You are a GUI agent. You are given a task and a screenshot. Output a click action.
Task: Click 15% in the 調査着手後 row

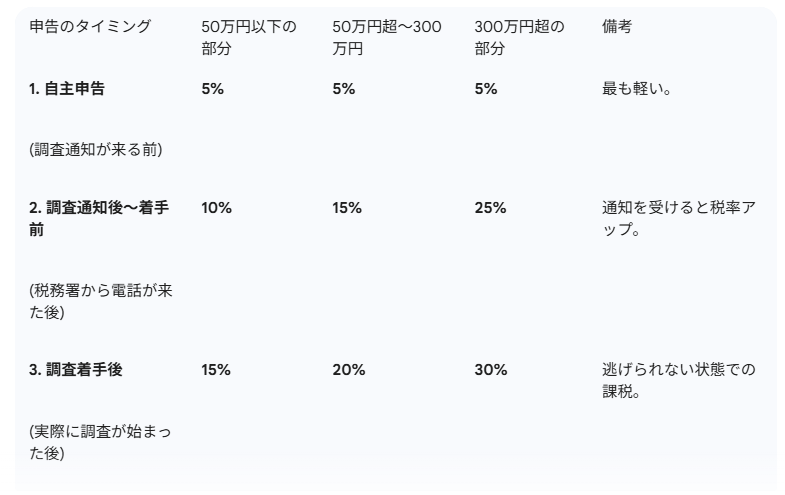point(216,370)
